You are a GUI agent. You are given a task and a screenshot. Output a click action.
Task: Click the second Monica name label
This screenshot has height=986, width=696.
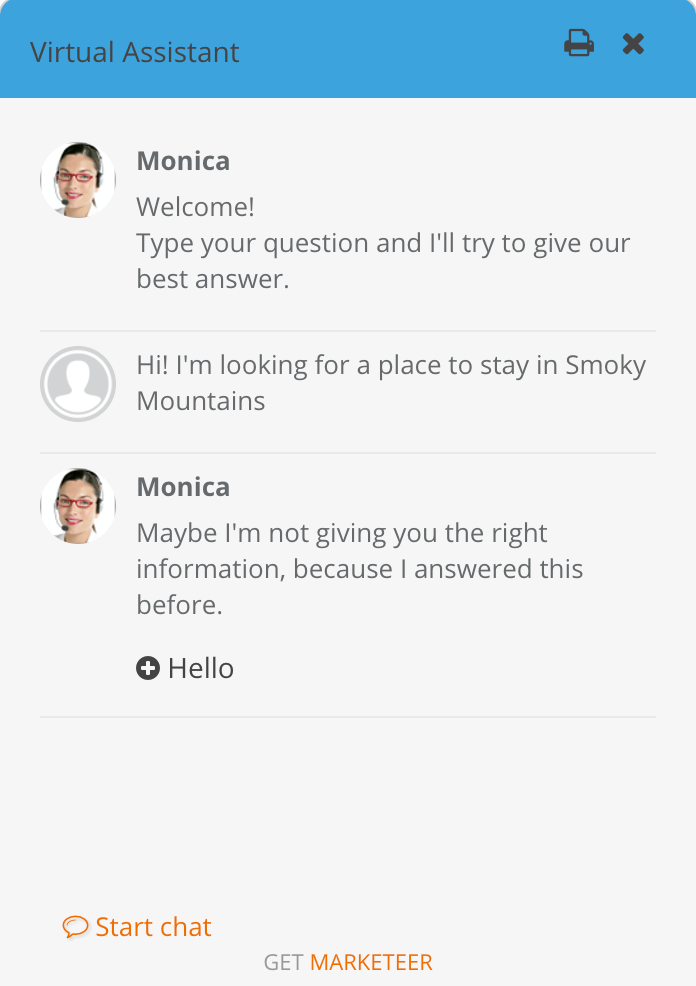pyautogui.click(x=183, y=487)
